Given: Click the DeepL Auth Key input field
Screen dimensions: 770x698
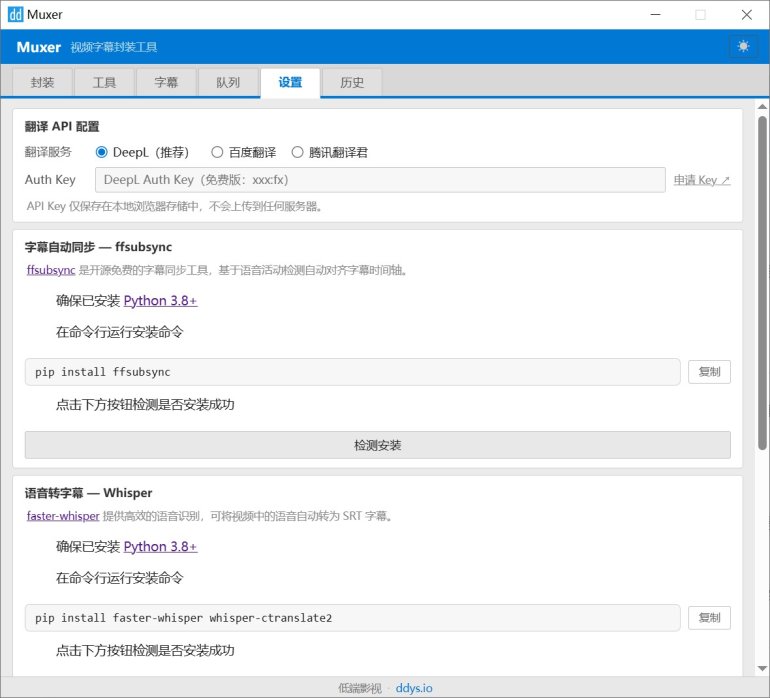Looking at the screenshot, I should (x=380, y=180).
